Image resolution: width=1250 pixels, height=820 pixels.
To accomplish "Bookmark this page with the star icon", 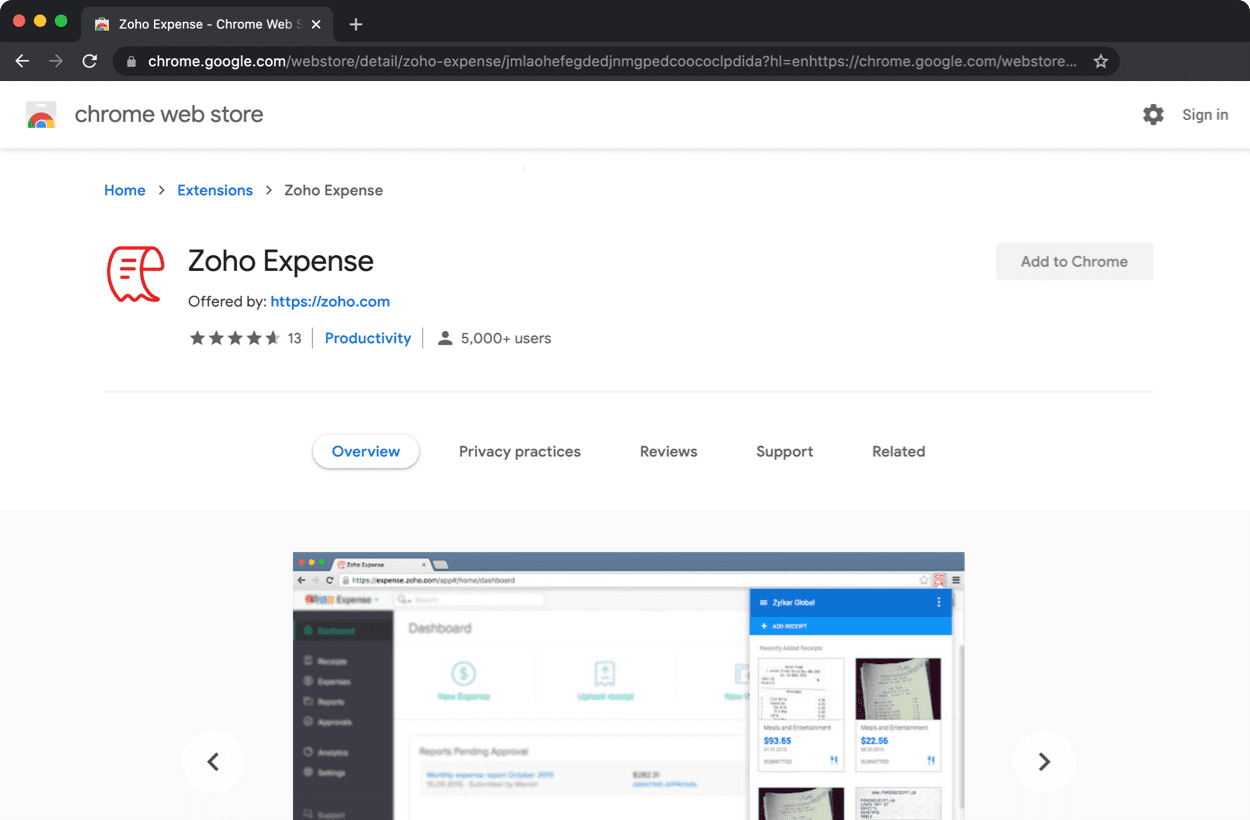I will (1101, 61).
